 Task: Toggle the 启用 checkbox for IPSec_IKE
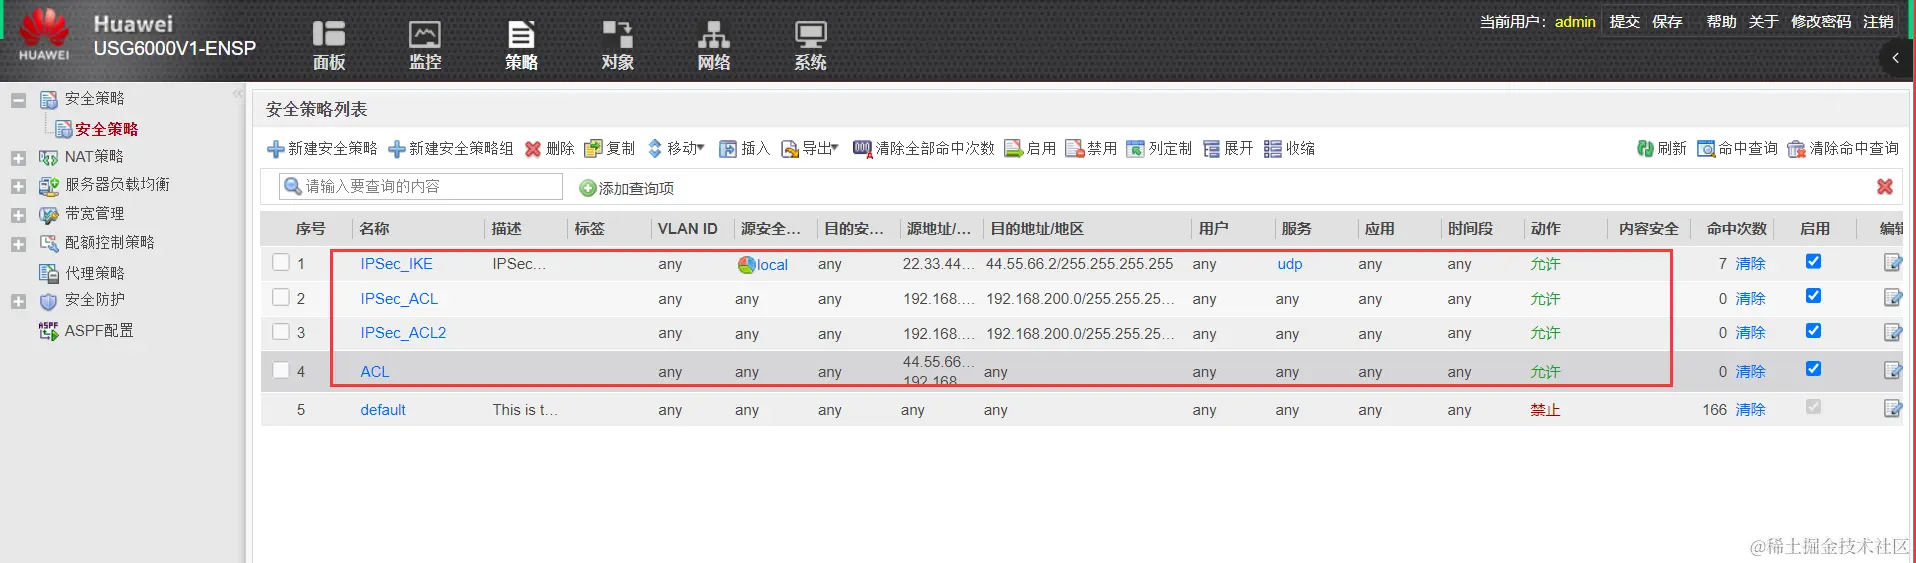click(1813, 262)
